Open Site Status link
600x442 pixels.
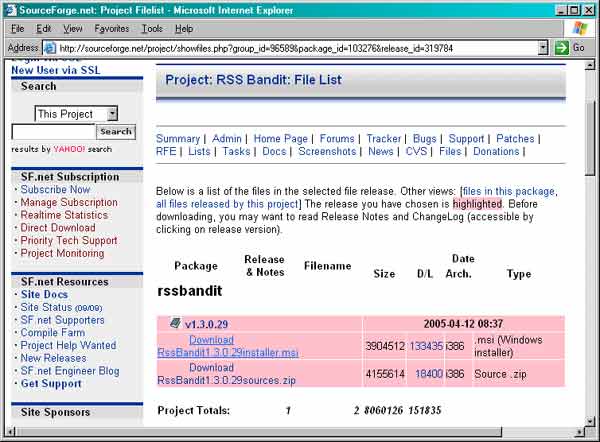point(61,307)
